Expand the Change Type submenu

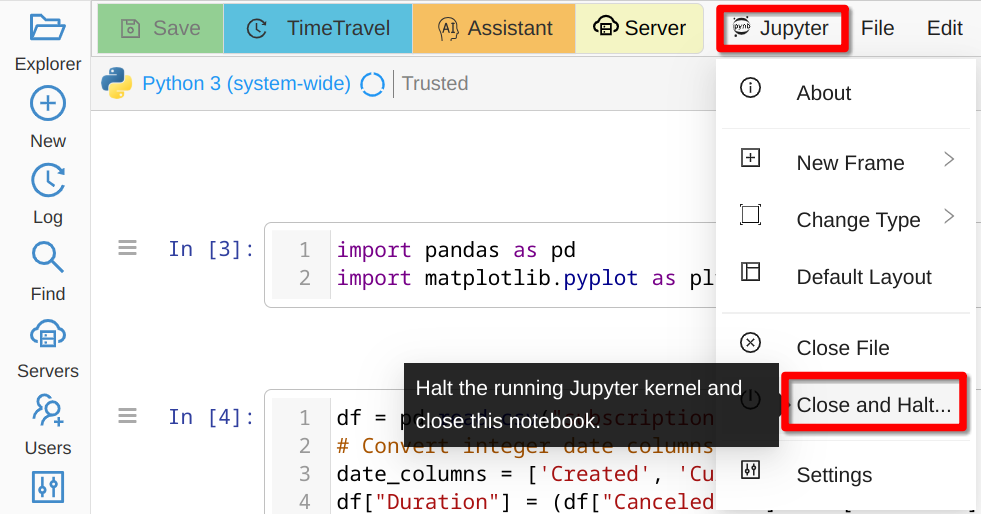tap(858, 220)
